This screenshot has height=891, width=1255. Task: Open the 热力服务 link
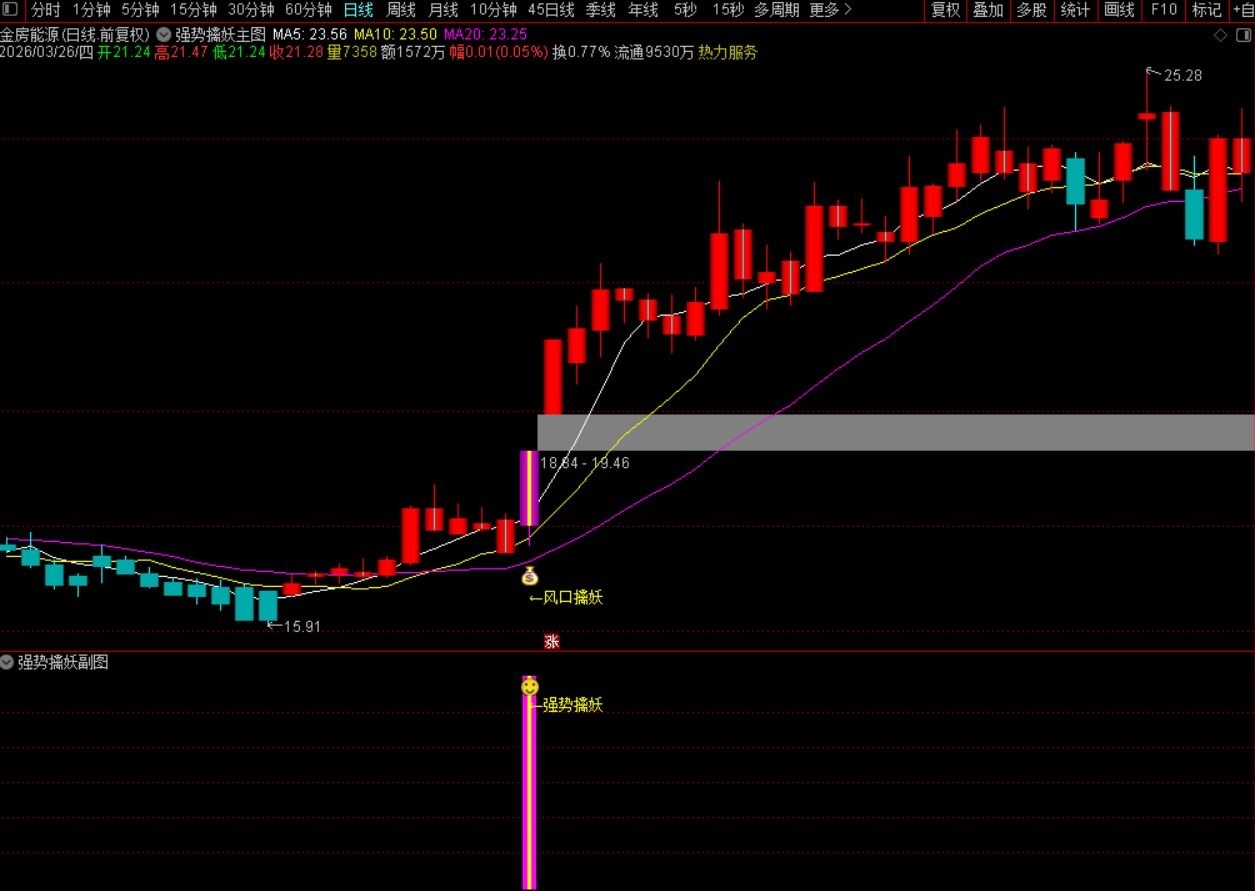pyautogui.click(x=728, y=52)
